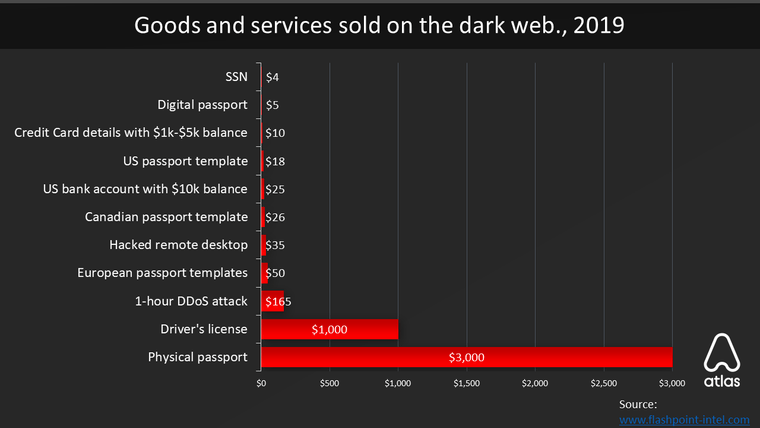Select the $2,500 axis tick label
This screenshot has width=760, height=428.
604,383
